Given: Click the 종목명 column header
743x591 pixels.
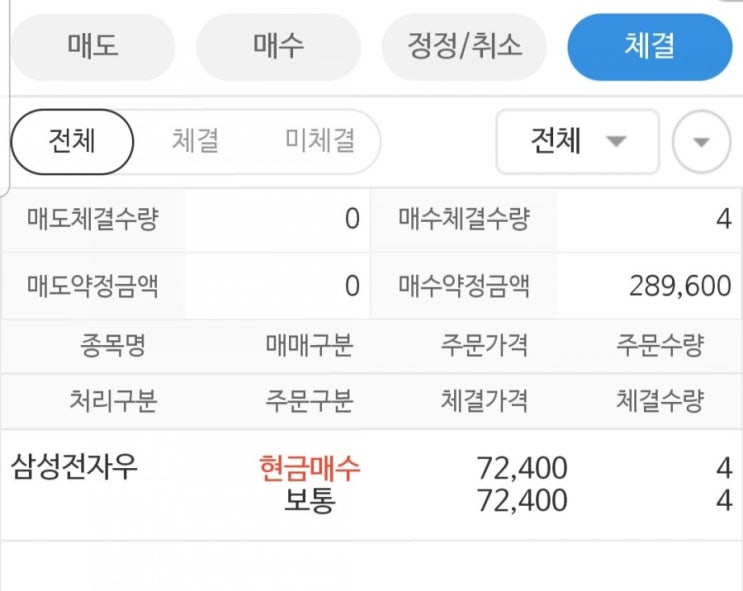Looking at the screenshot, I should 113,347.
